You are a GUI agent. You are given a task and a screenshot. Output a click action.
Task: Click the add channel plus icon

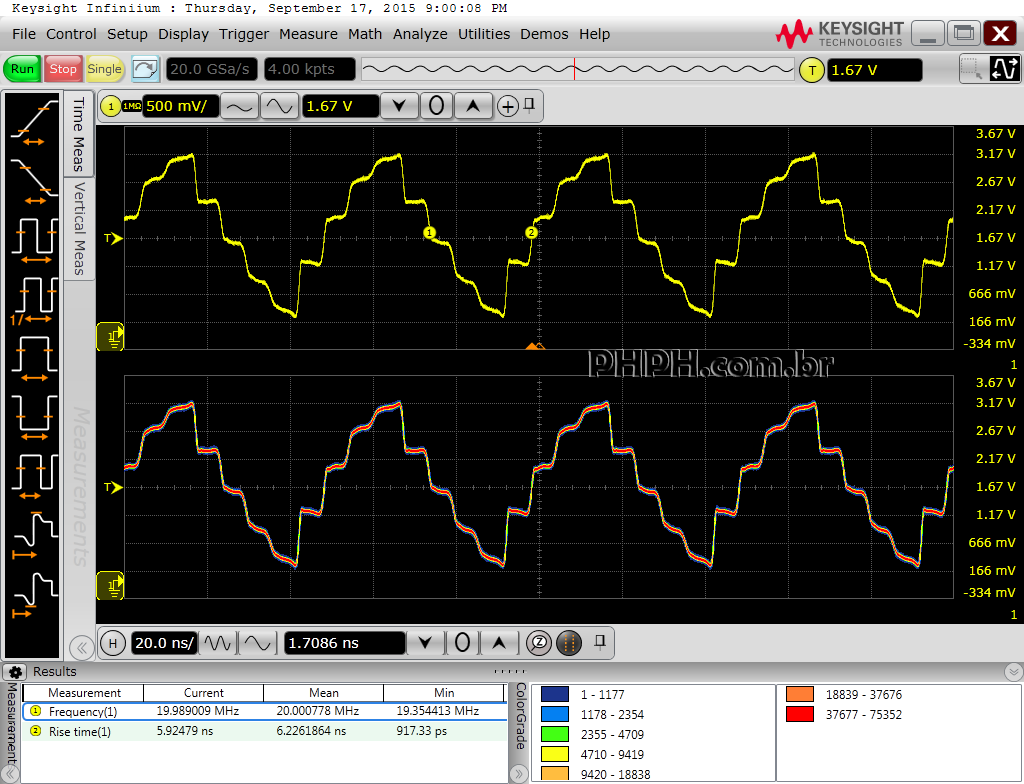(508, 107)
